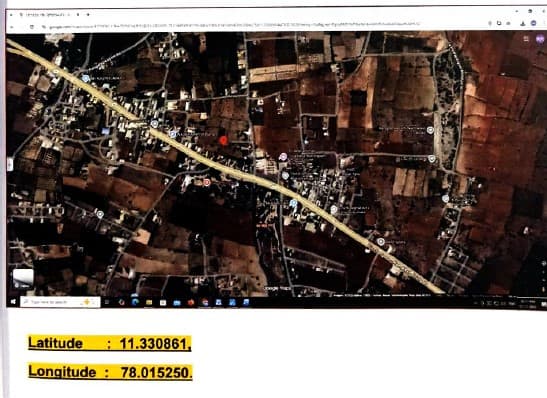Viewport: 547px width, 398px height.
Task: Launch Microsoft Edge from the taskbar
Action: click(x=135, y=302)
